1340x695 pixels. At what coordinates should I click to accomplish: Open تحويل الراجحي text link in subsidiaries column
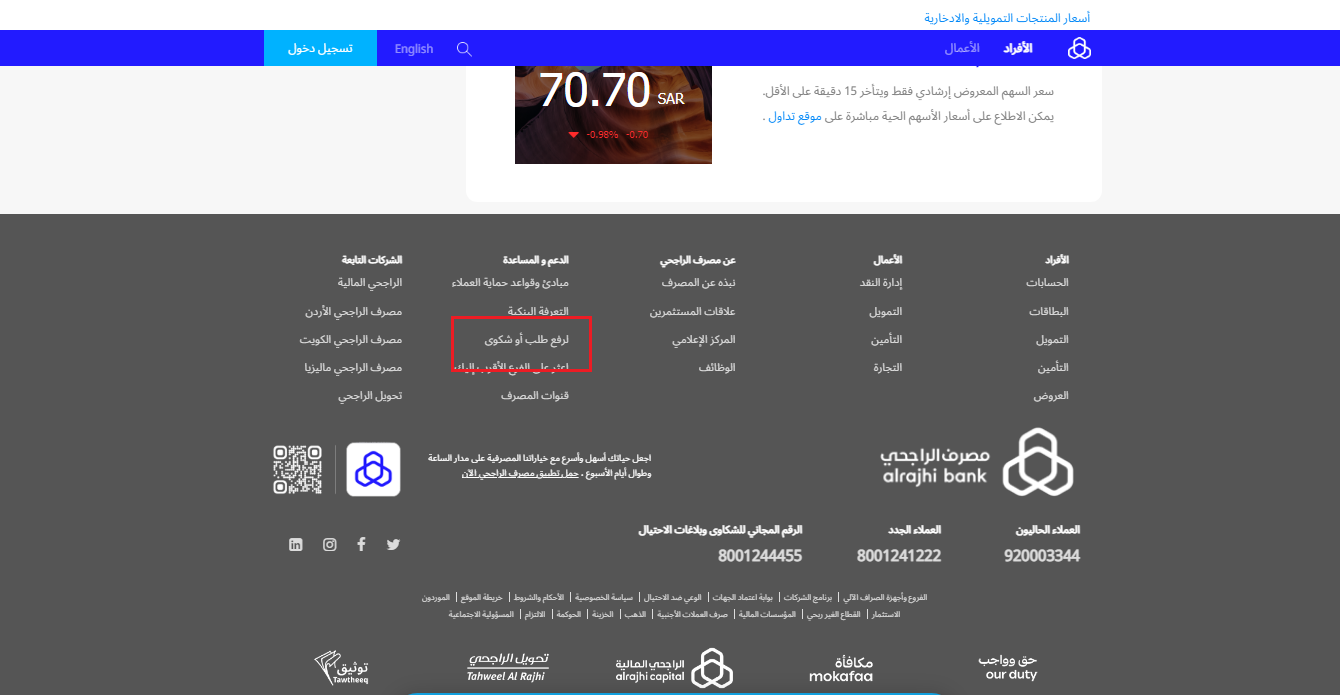(x=370, y=396)
